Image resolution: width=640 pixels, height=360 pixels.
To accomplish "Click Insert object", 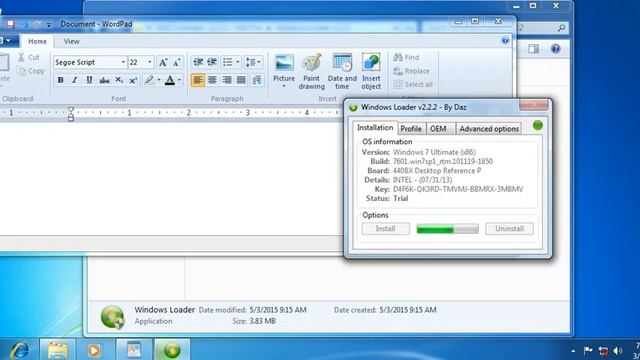I will 371,72.
